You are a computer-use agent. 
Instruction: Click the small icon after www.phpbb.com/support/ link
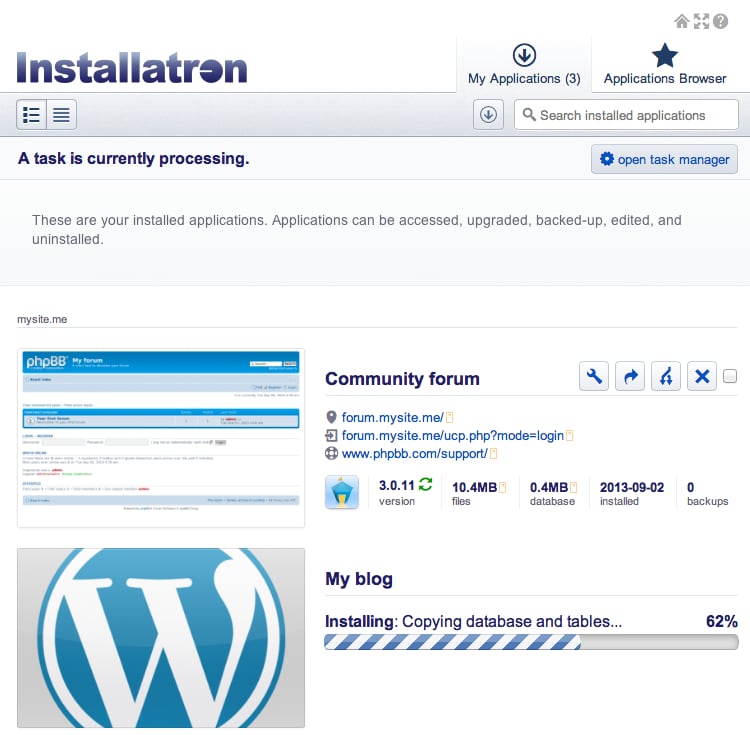pos(494,453)
